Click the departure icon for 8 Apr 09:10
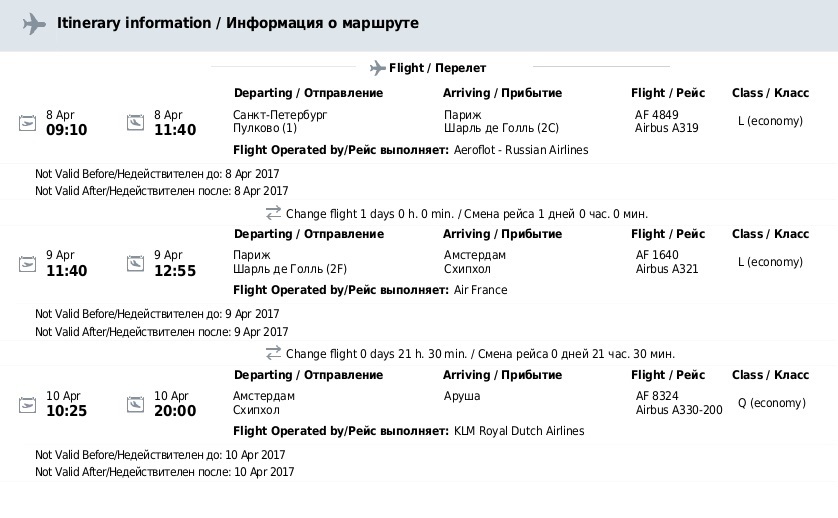This screenshot has width=838, height=518. 27,123
